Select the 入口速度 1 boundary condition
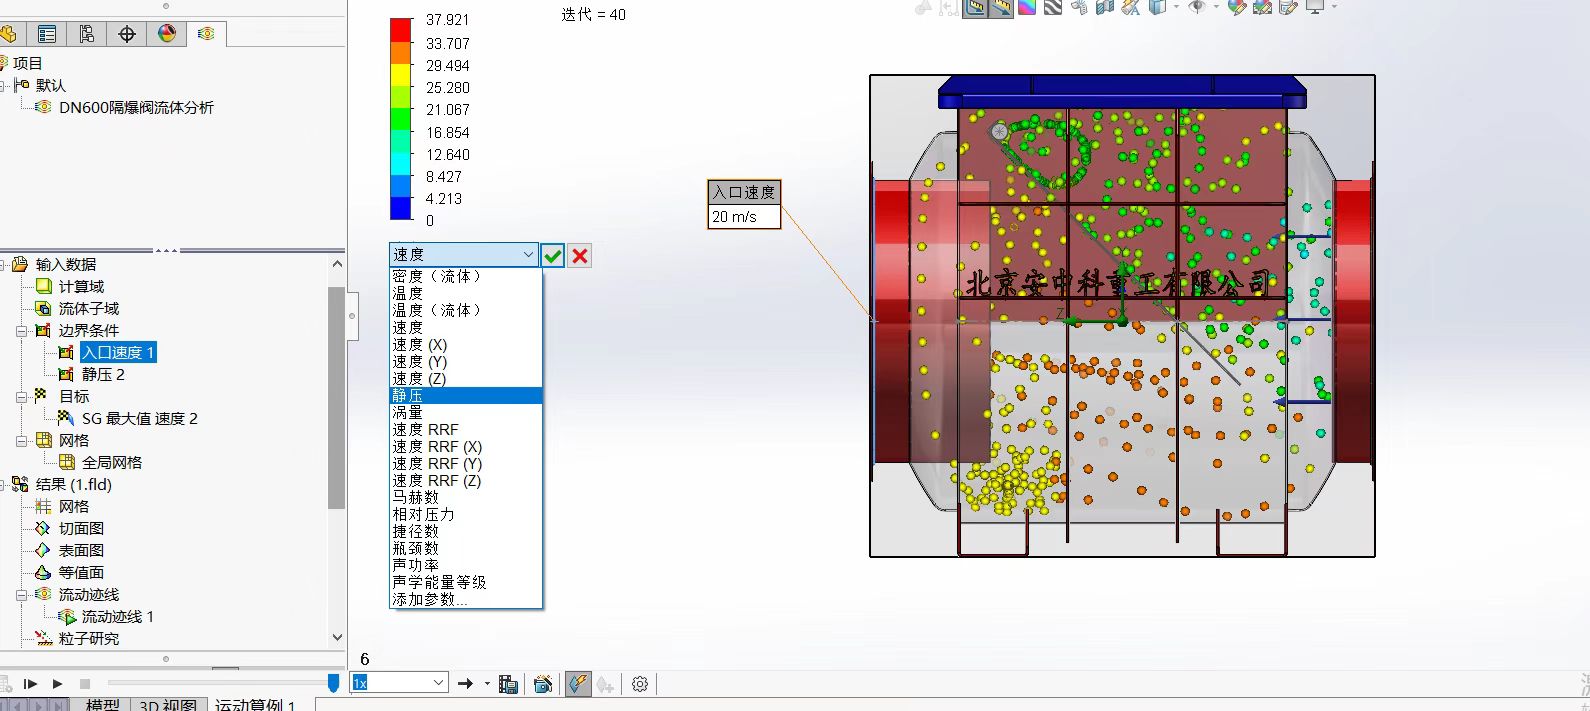The image size is (1590, 711). [118, 353]
